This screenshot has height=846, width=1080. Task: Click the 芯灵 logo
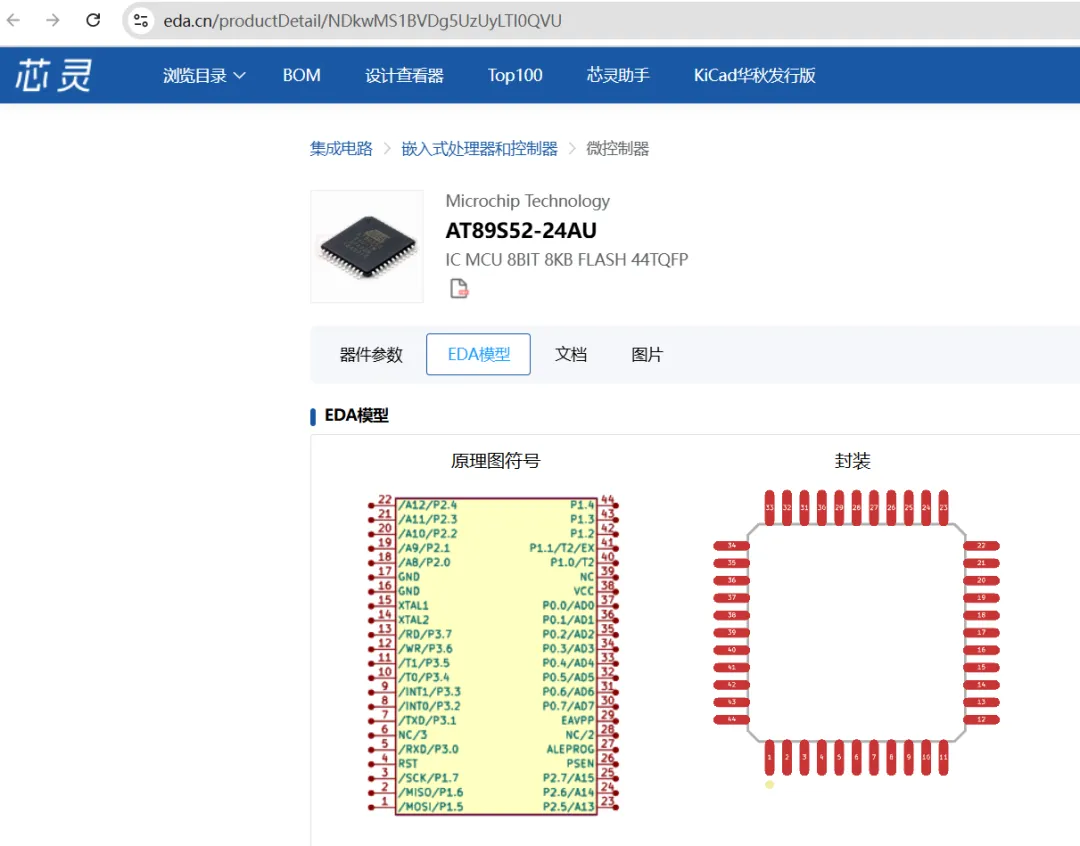coord(54,75)
